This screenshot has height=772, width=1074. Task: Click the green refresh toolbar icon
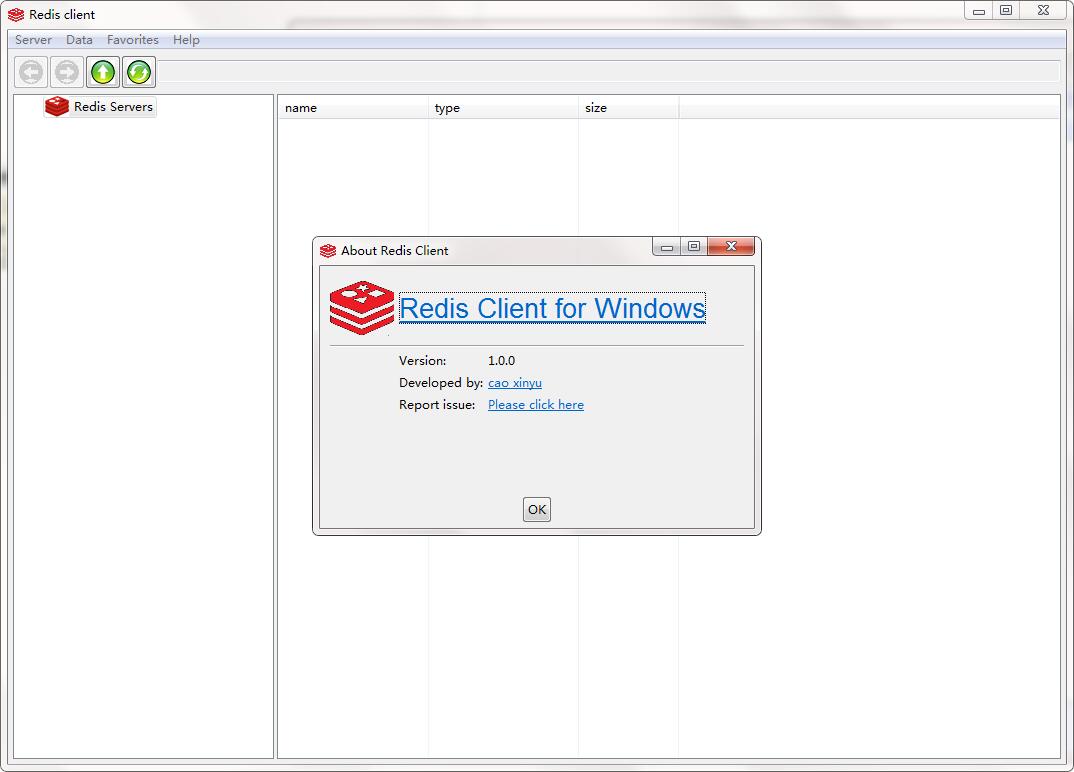(x=139, y=72)
